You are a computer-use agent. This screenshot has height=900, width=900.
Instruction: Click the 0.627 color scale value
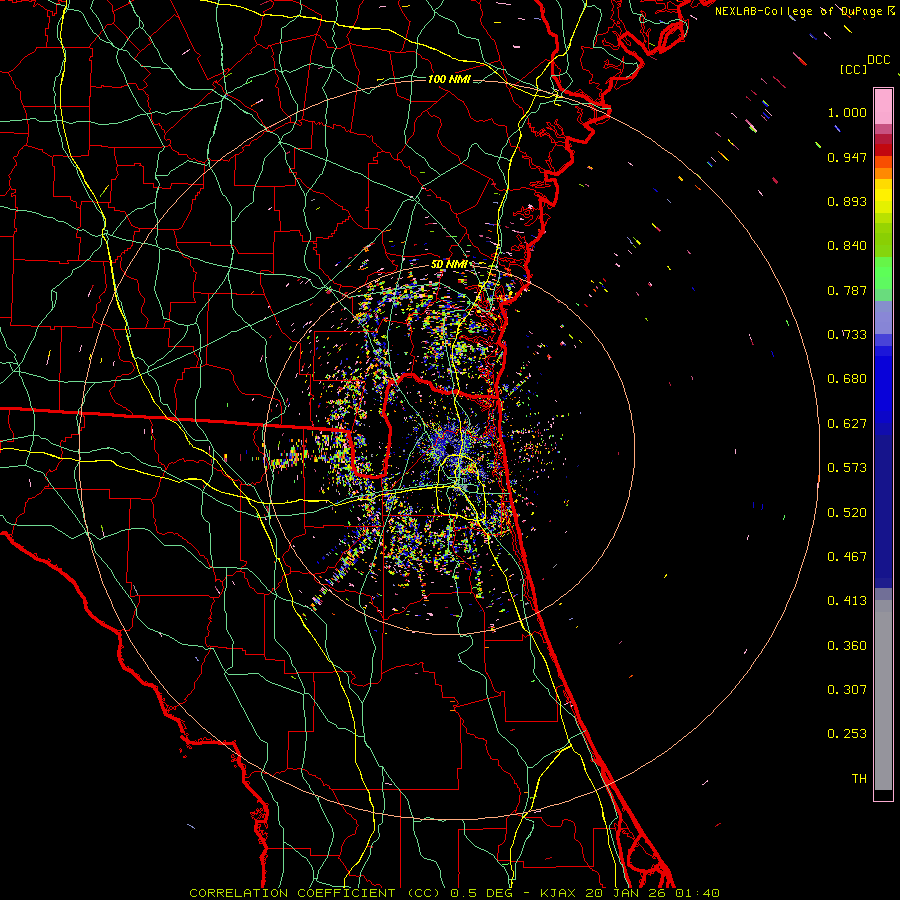point(847,424)
